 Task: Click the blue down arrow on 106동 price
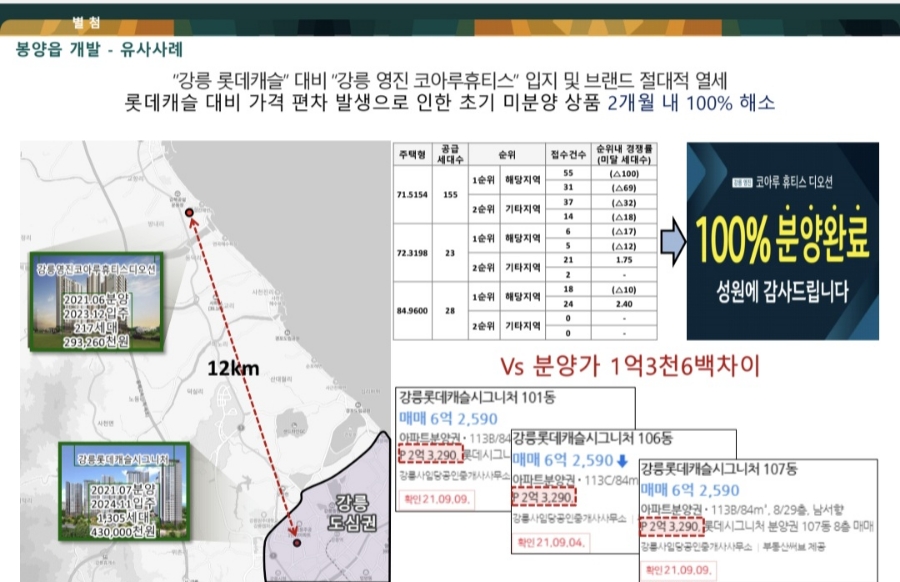pos(622,460)
